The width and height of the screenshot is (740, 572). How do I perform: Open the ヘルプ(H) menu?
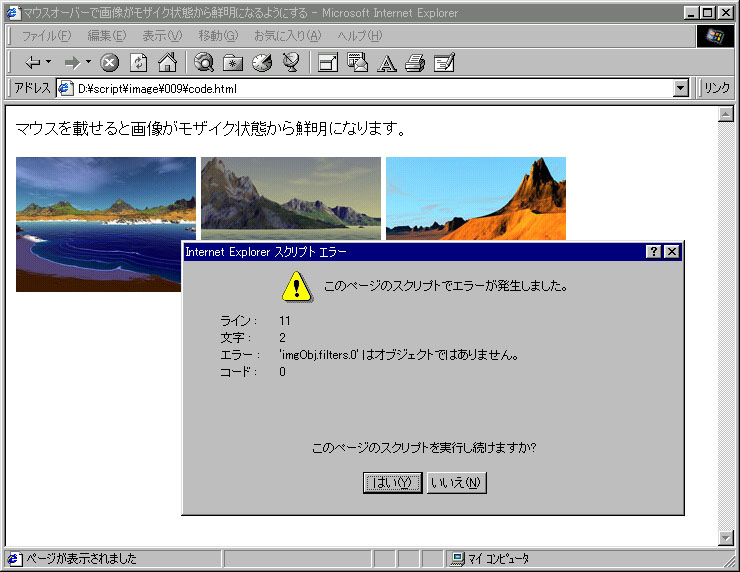coord(360,36)
